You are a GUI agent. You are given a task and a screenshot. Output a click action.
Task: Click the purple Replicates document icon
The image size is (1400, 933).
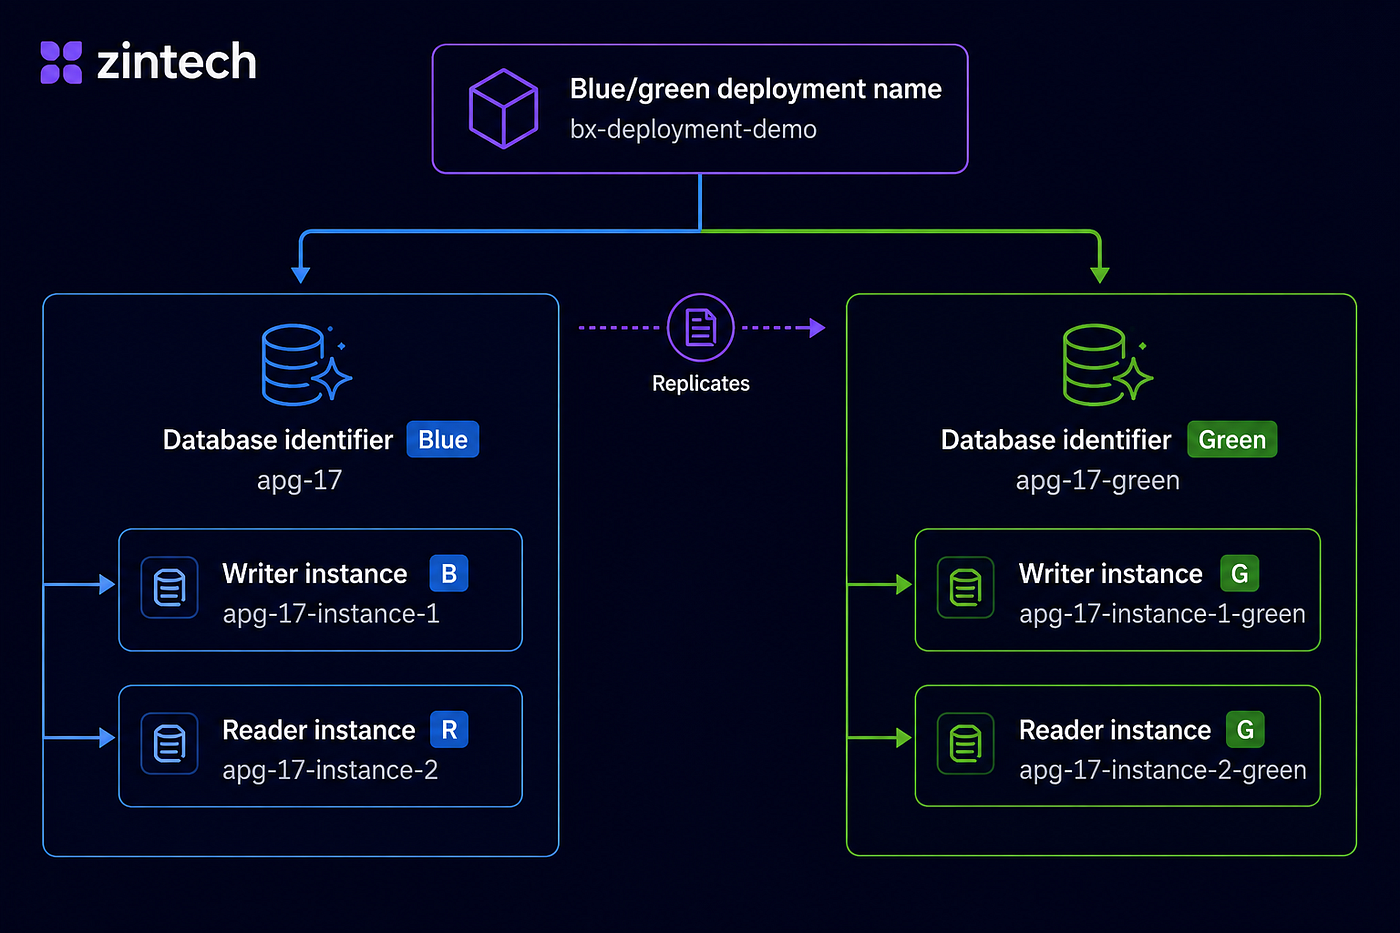[x=701, y=327]
